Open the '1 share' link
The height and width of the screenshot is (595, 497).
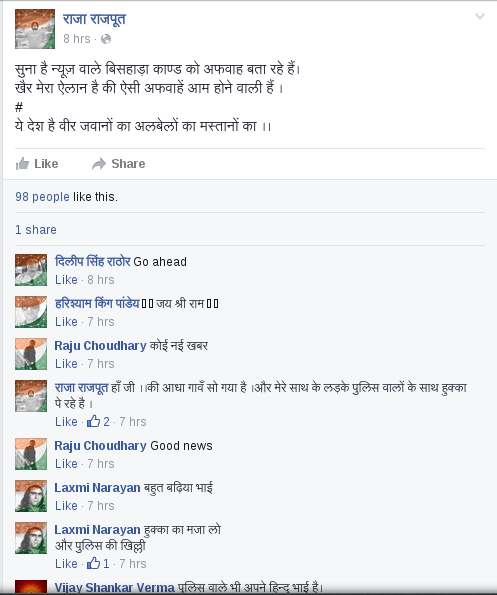tap(36, 230)
